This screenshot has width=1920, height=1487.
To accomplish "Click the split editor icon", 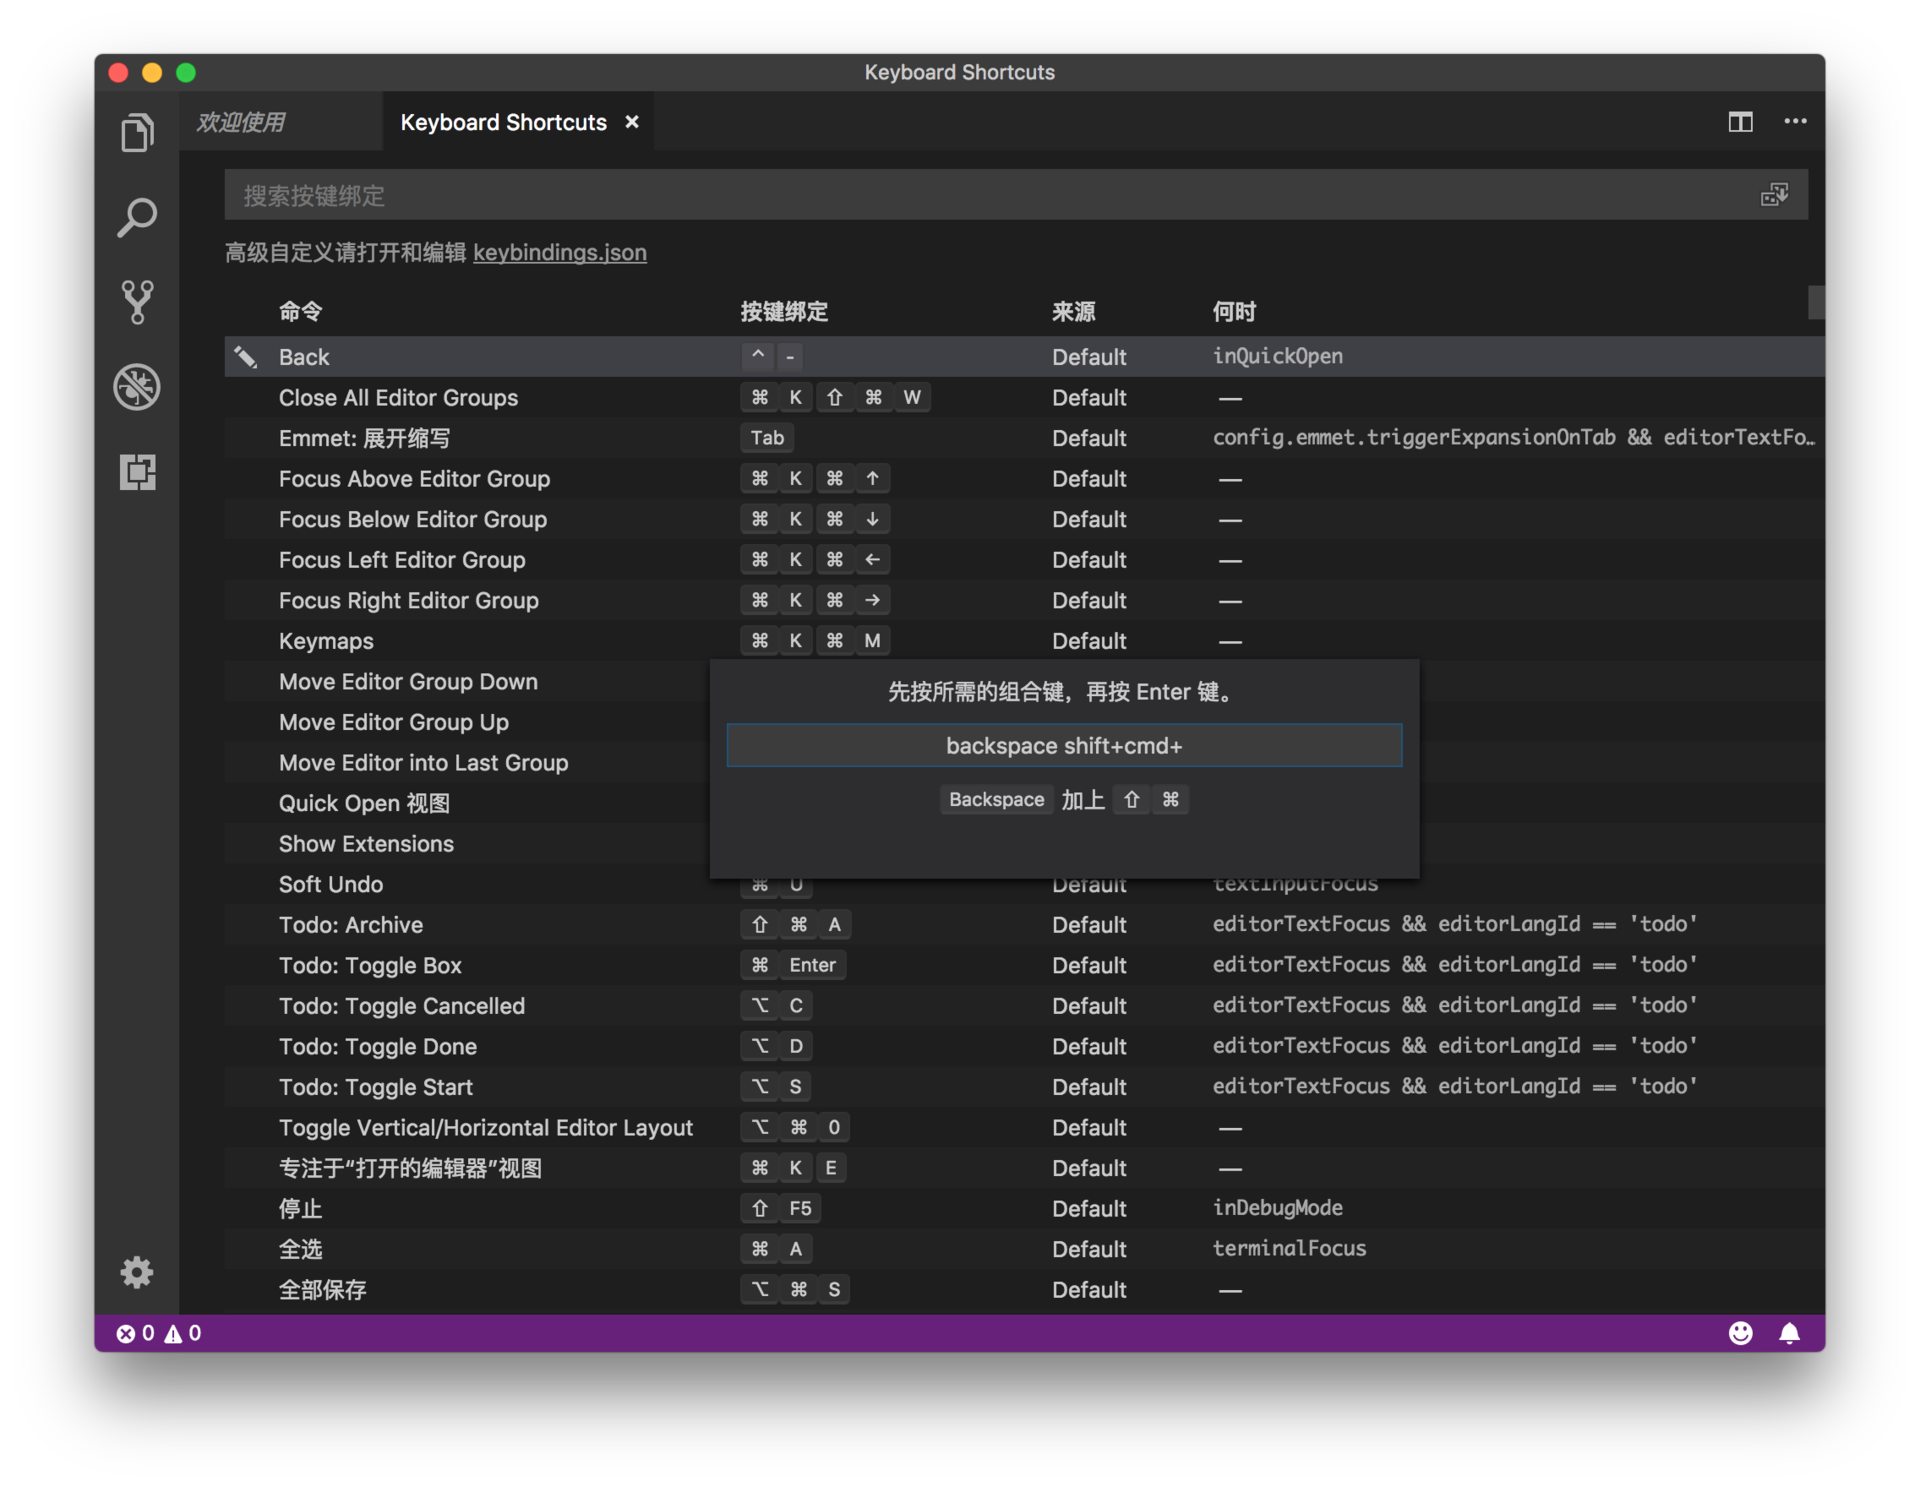I will (1740, 122).
